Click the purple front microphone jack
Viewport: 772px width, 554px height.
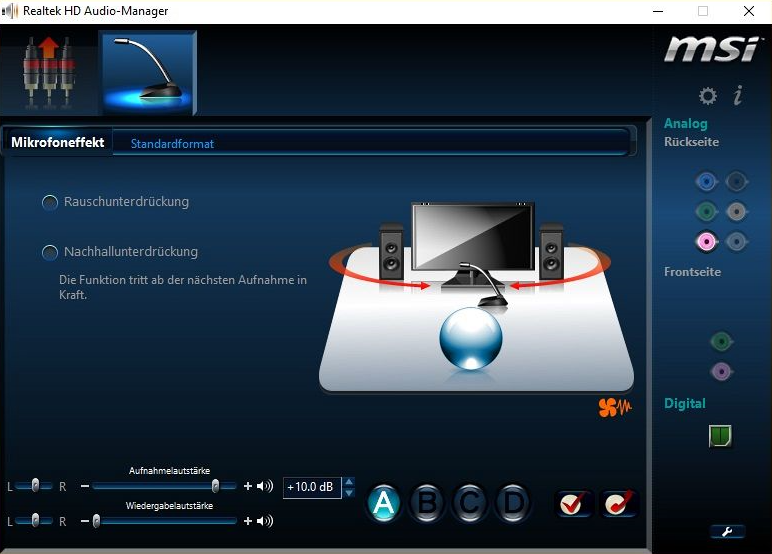[x=721, y=371]
